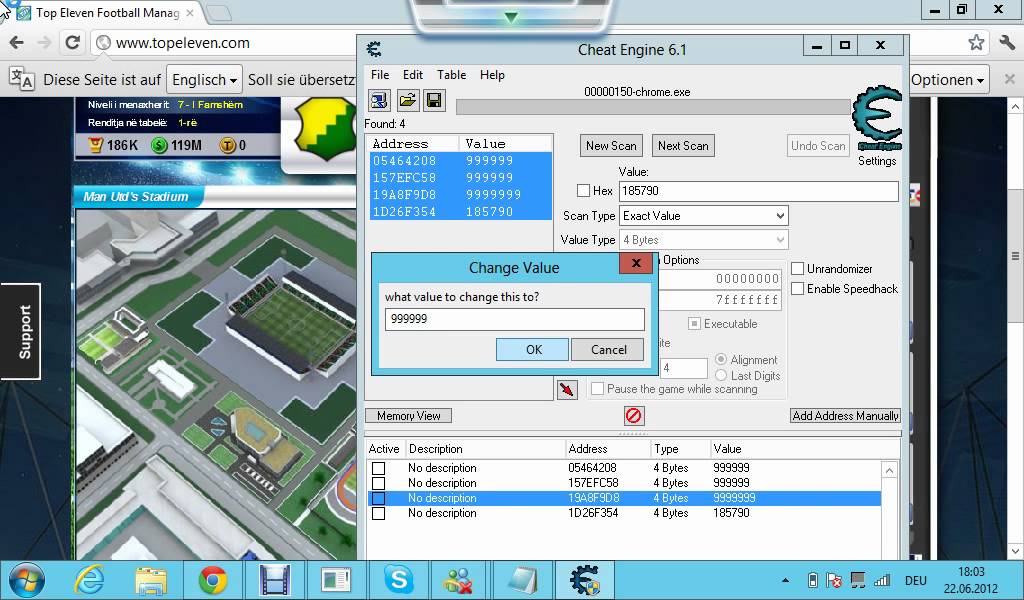Open Chrome wrench menu
The image size is (1024, 600).
(x=1006, y=43)
